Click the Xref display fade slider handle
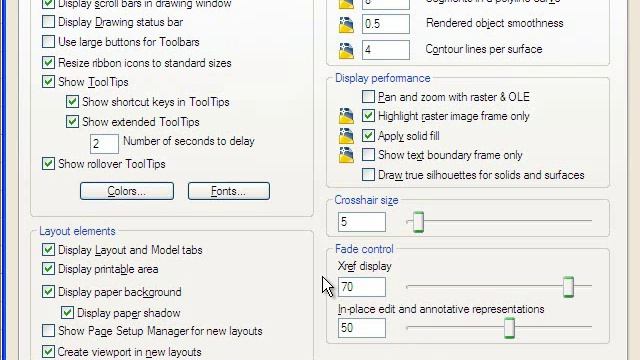The height and width of the screenshot is (360, 640). click(x=568, y=287)
